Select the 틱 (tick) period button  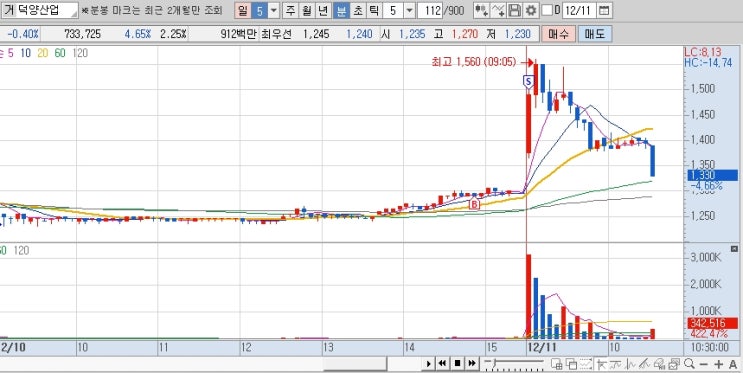374,10
